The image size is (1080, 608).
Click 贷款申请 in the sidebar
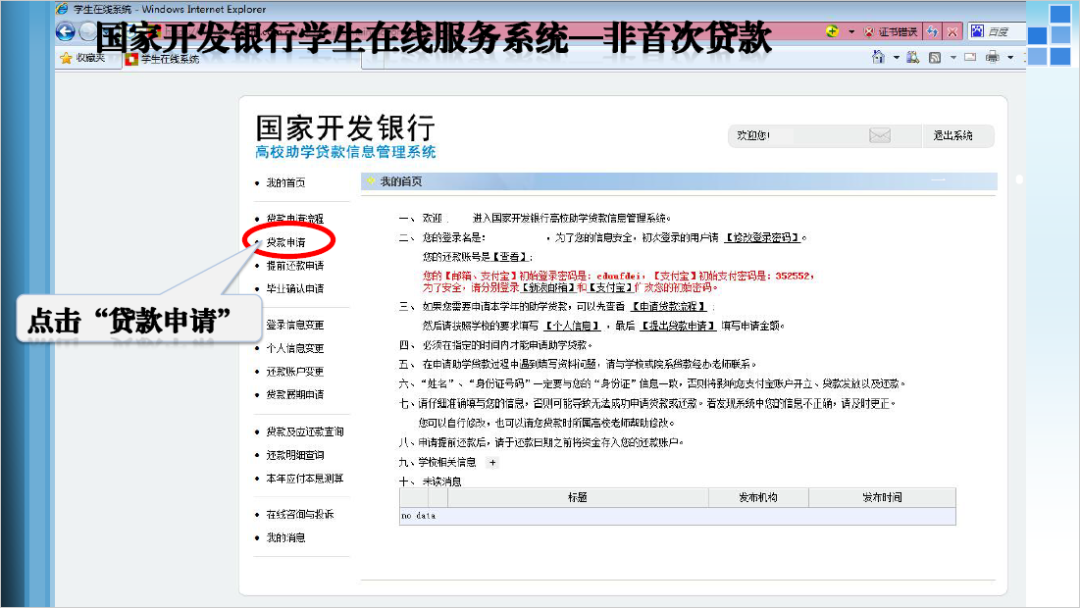[x=285, y=242]
